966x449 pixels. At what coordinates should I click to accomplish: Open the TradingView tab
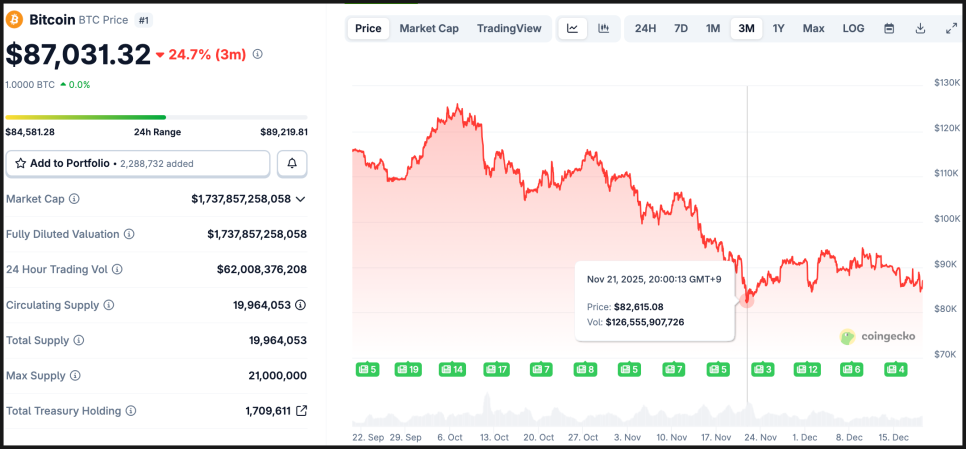pyautogui.click(x=510, y=28)
